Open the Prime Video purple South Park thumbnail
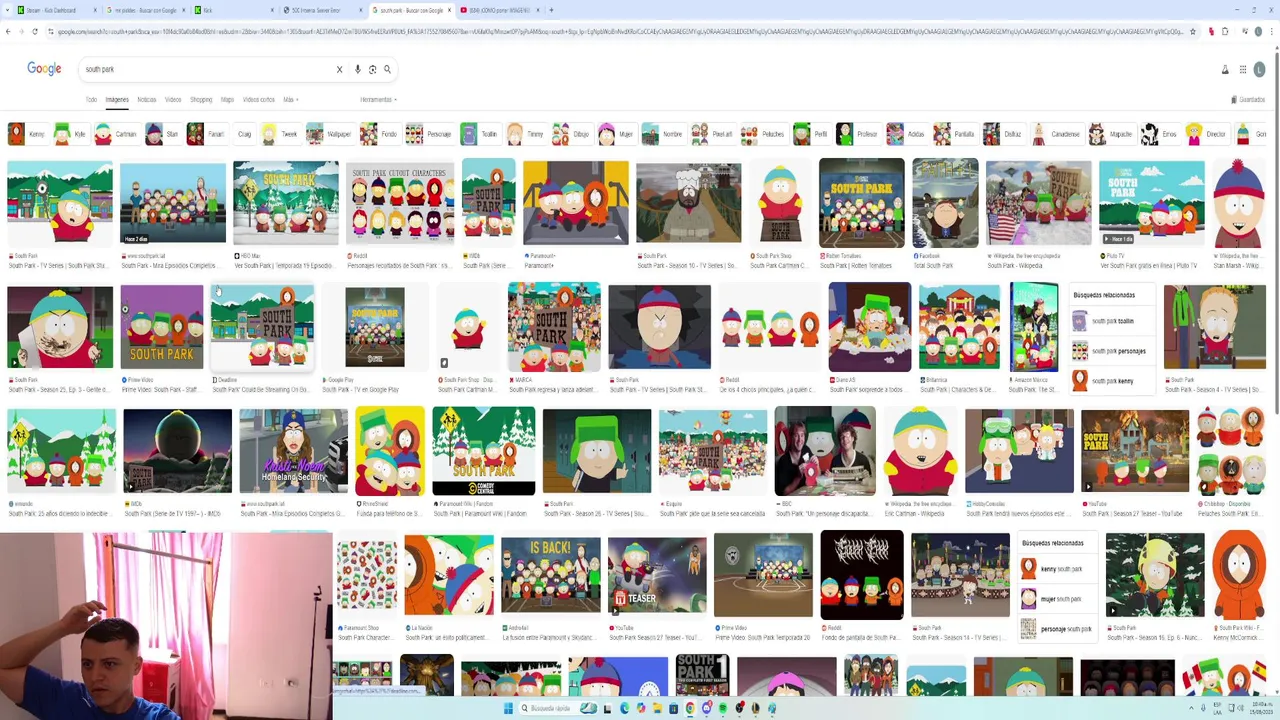 click(162, 327)
